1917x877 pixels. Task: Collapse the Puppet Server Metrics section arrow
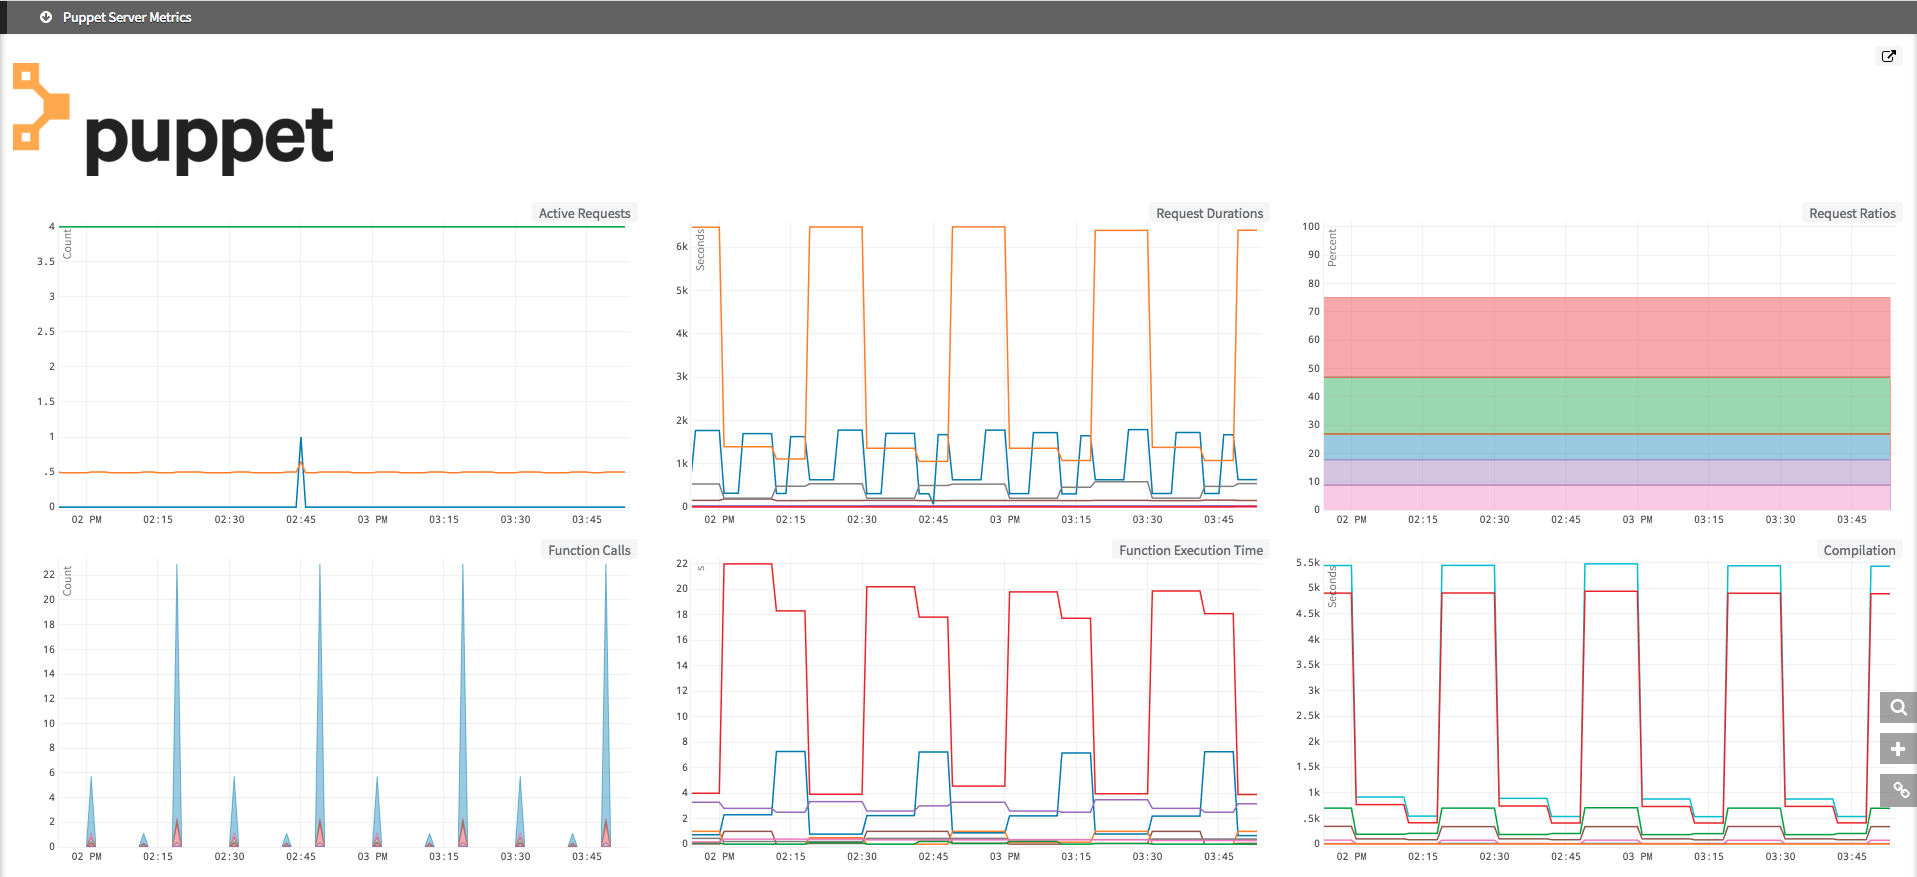click(x=46, y=17)
